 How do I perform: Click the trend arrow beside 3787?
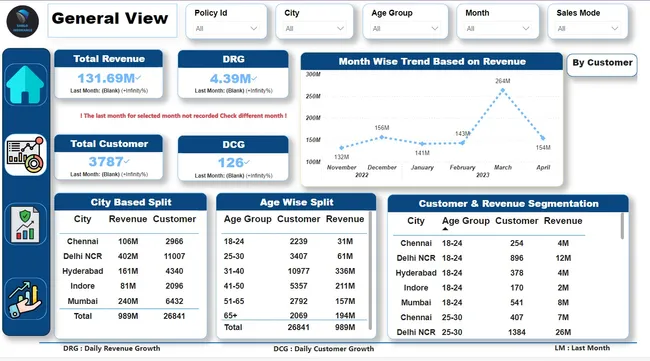(126, 161)
